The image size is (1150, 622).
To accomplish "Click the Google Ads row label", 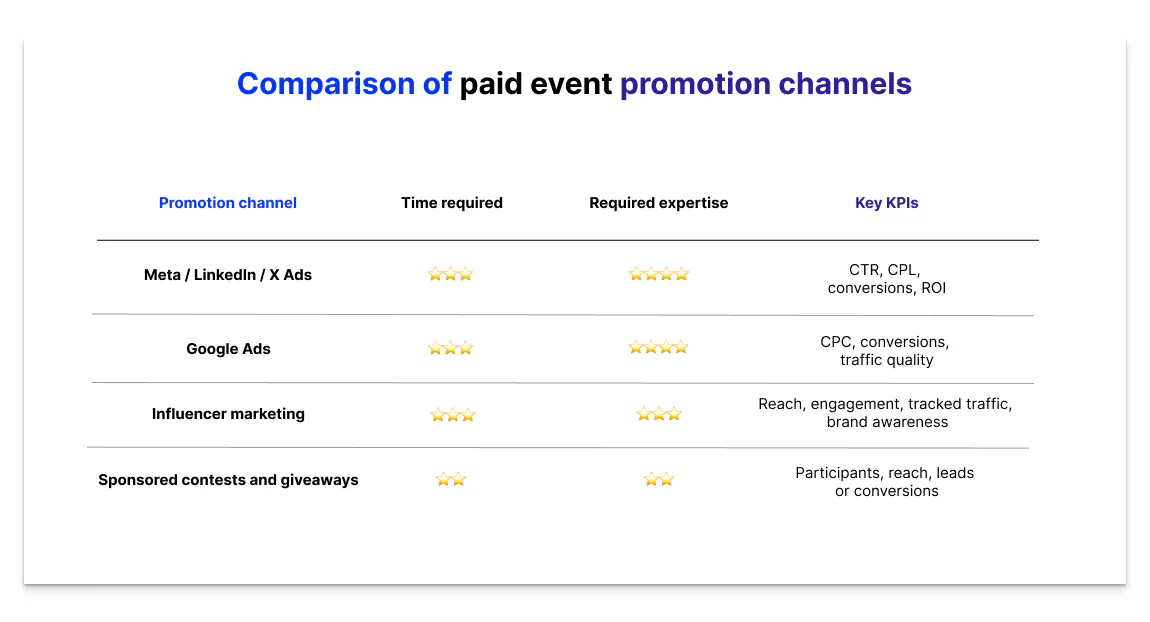I will (227, 348).
